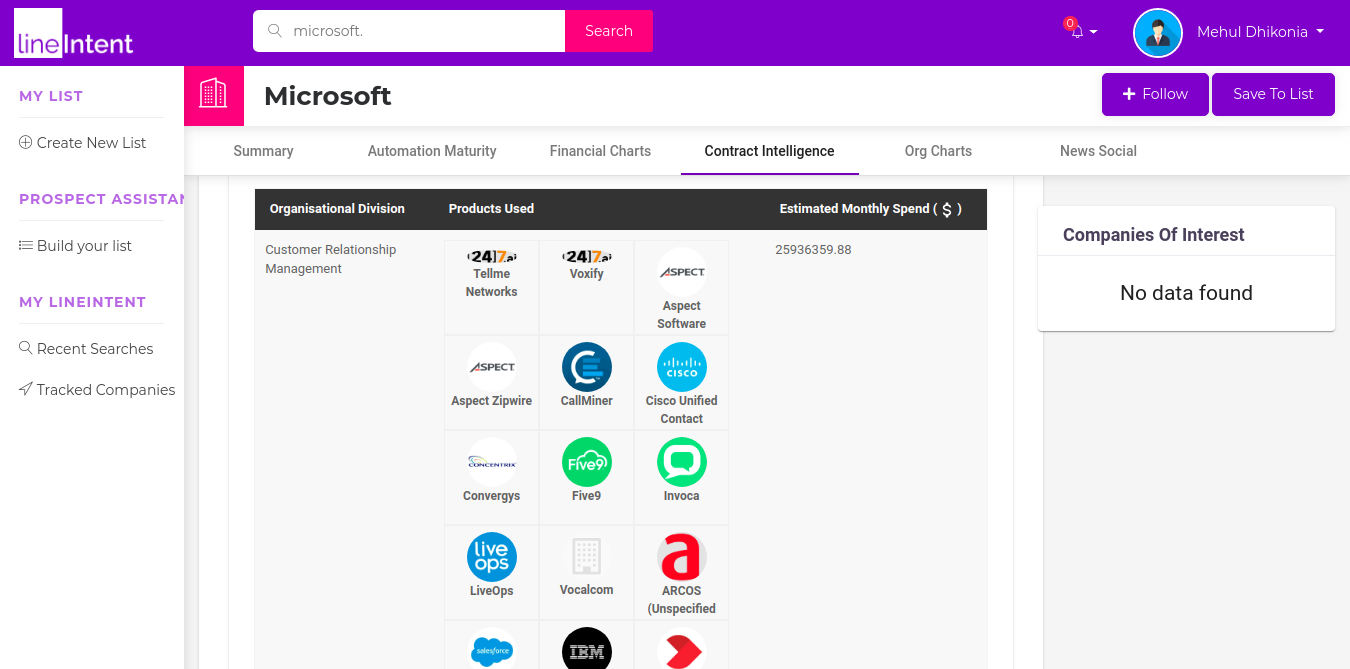Screen dimensions: 1350x669
Task: Open the Mehul Dhikonia account dropdown
Action: [1260, 32]
